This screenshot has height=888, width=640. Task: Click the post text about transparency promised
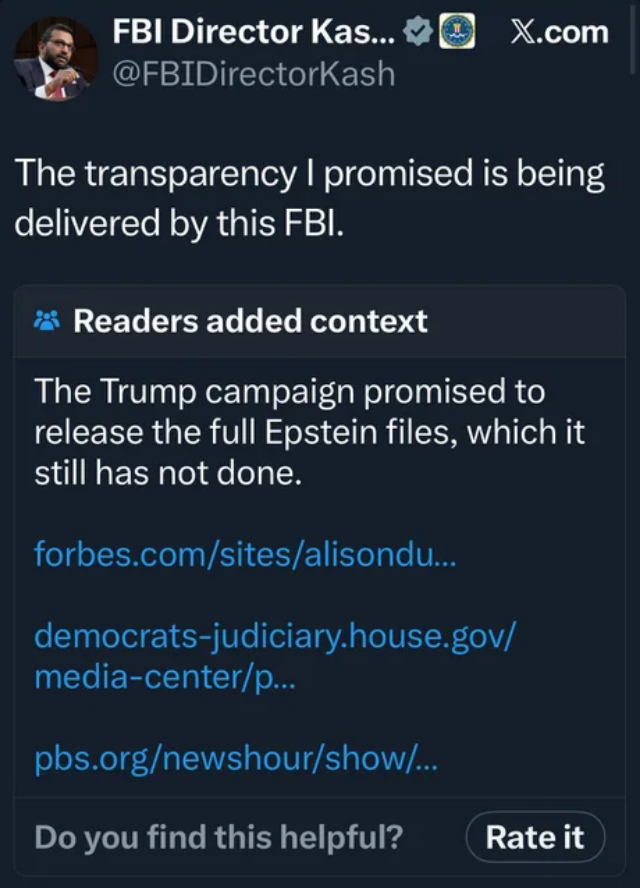(x=309, y=174)
